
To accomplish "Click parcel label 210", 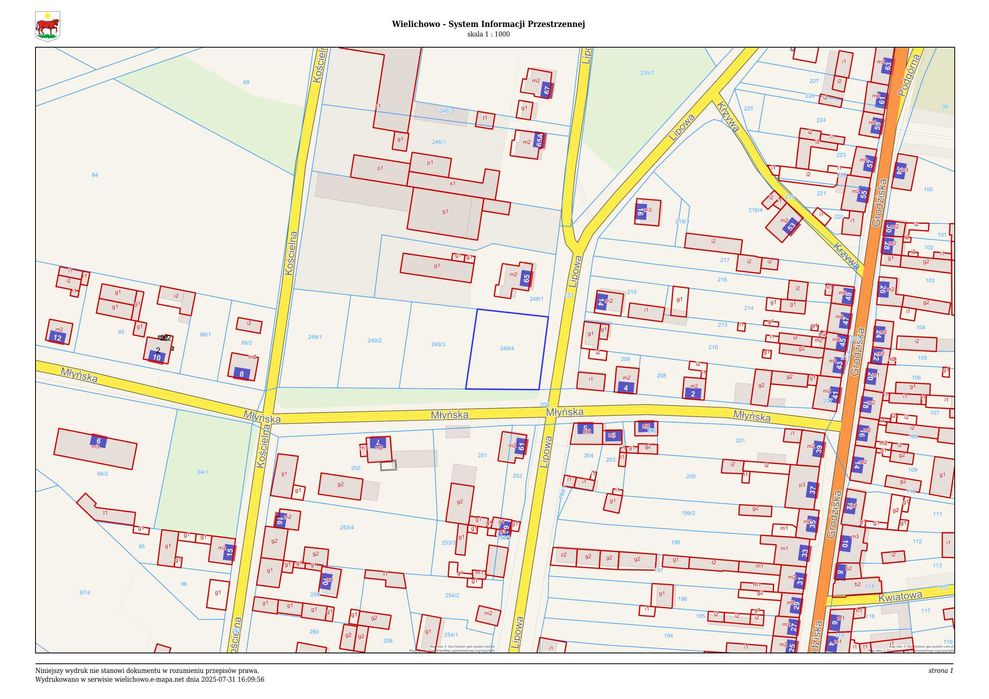I will (x=713, y=348).
